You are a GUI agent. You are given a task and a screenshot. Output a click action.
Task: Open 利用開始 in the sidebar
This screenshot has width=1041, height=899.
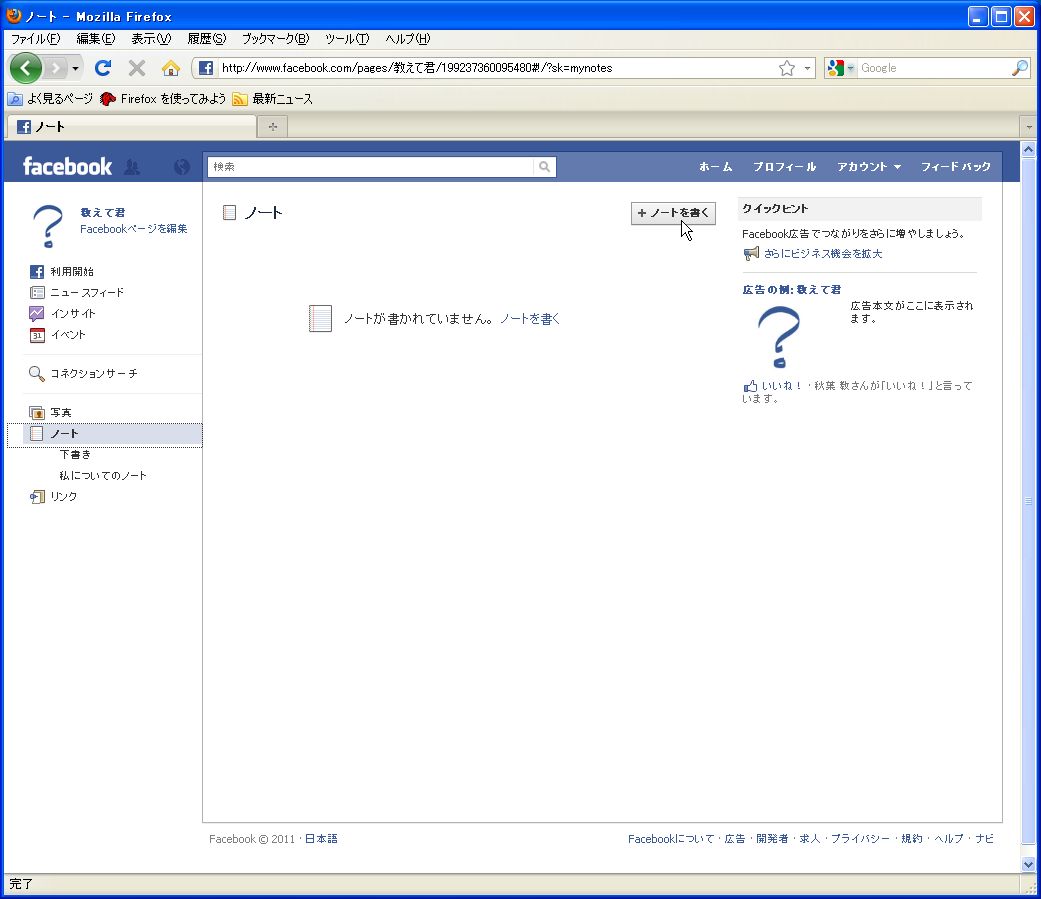pos(61,272)
